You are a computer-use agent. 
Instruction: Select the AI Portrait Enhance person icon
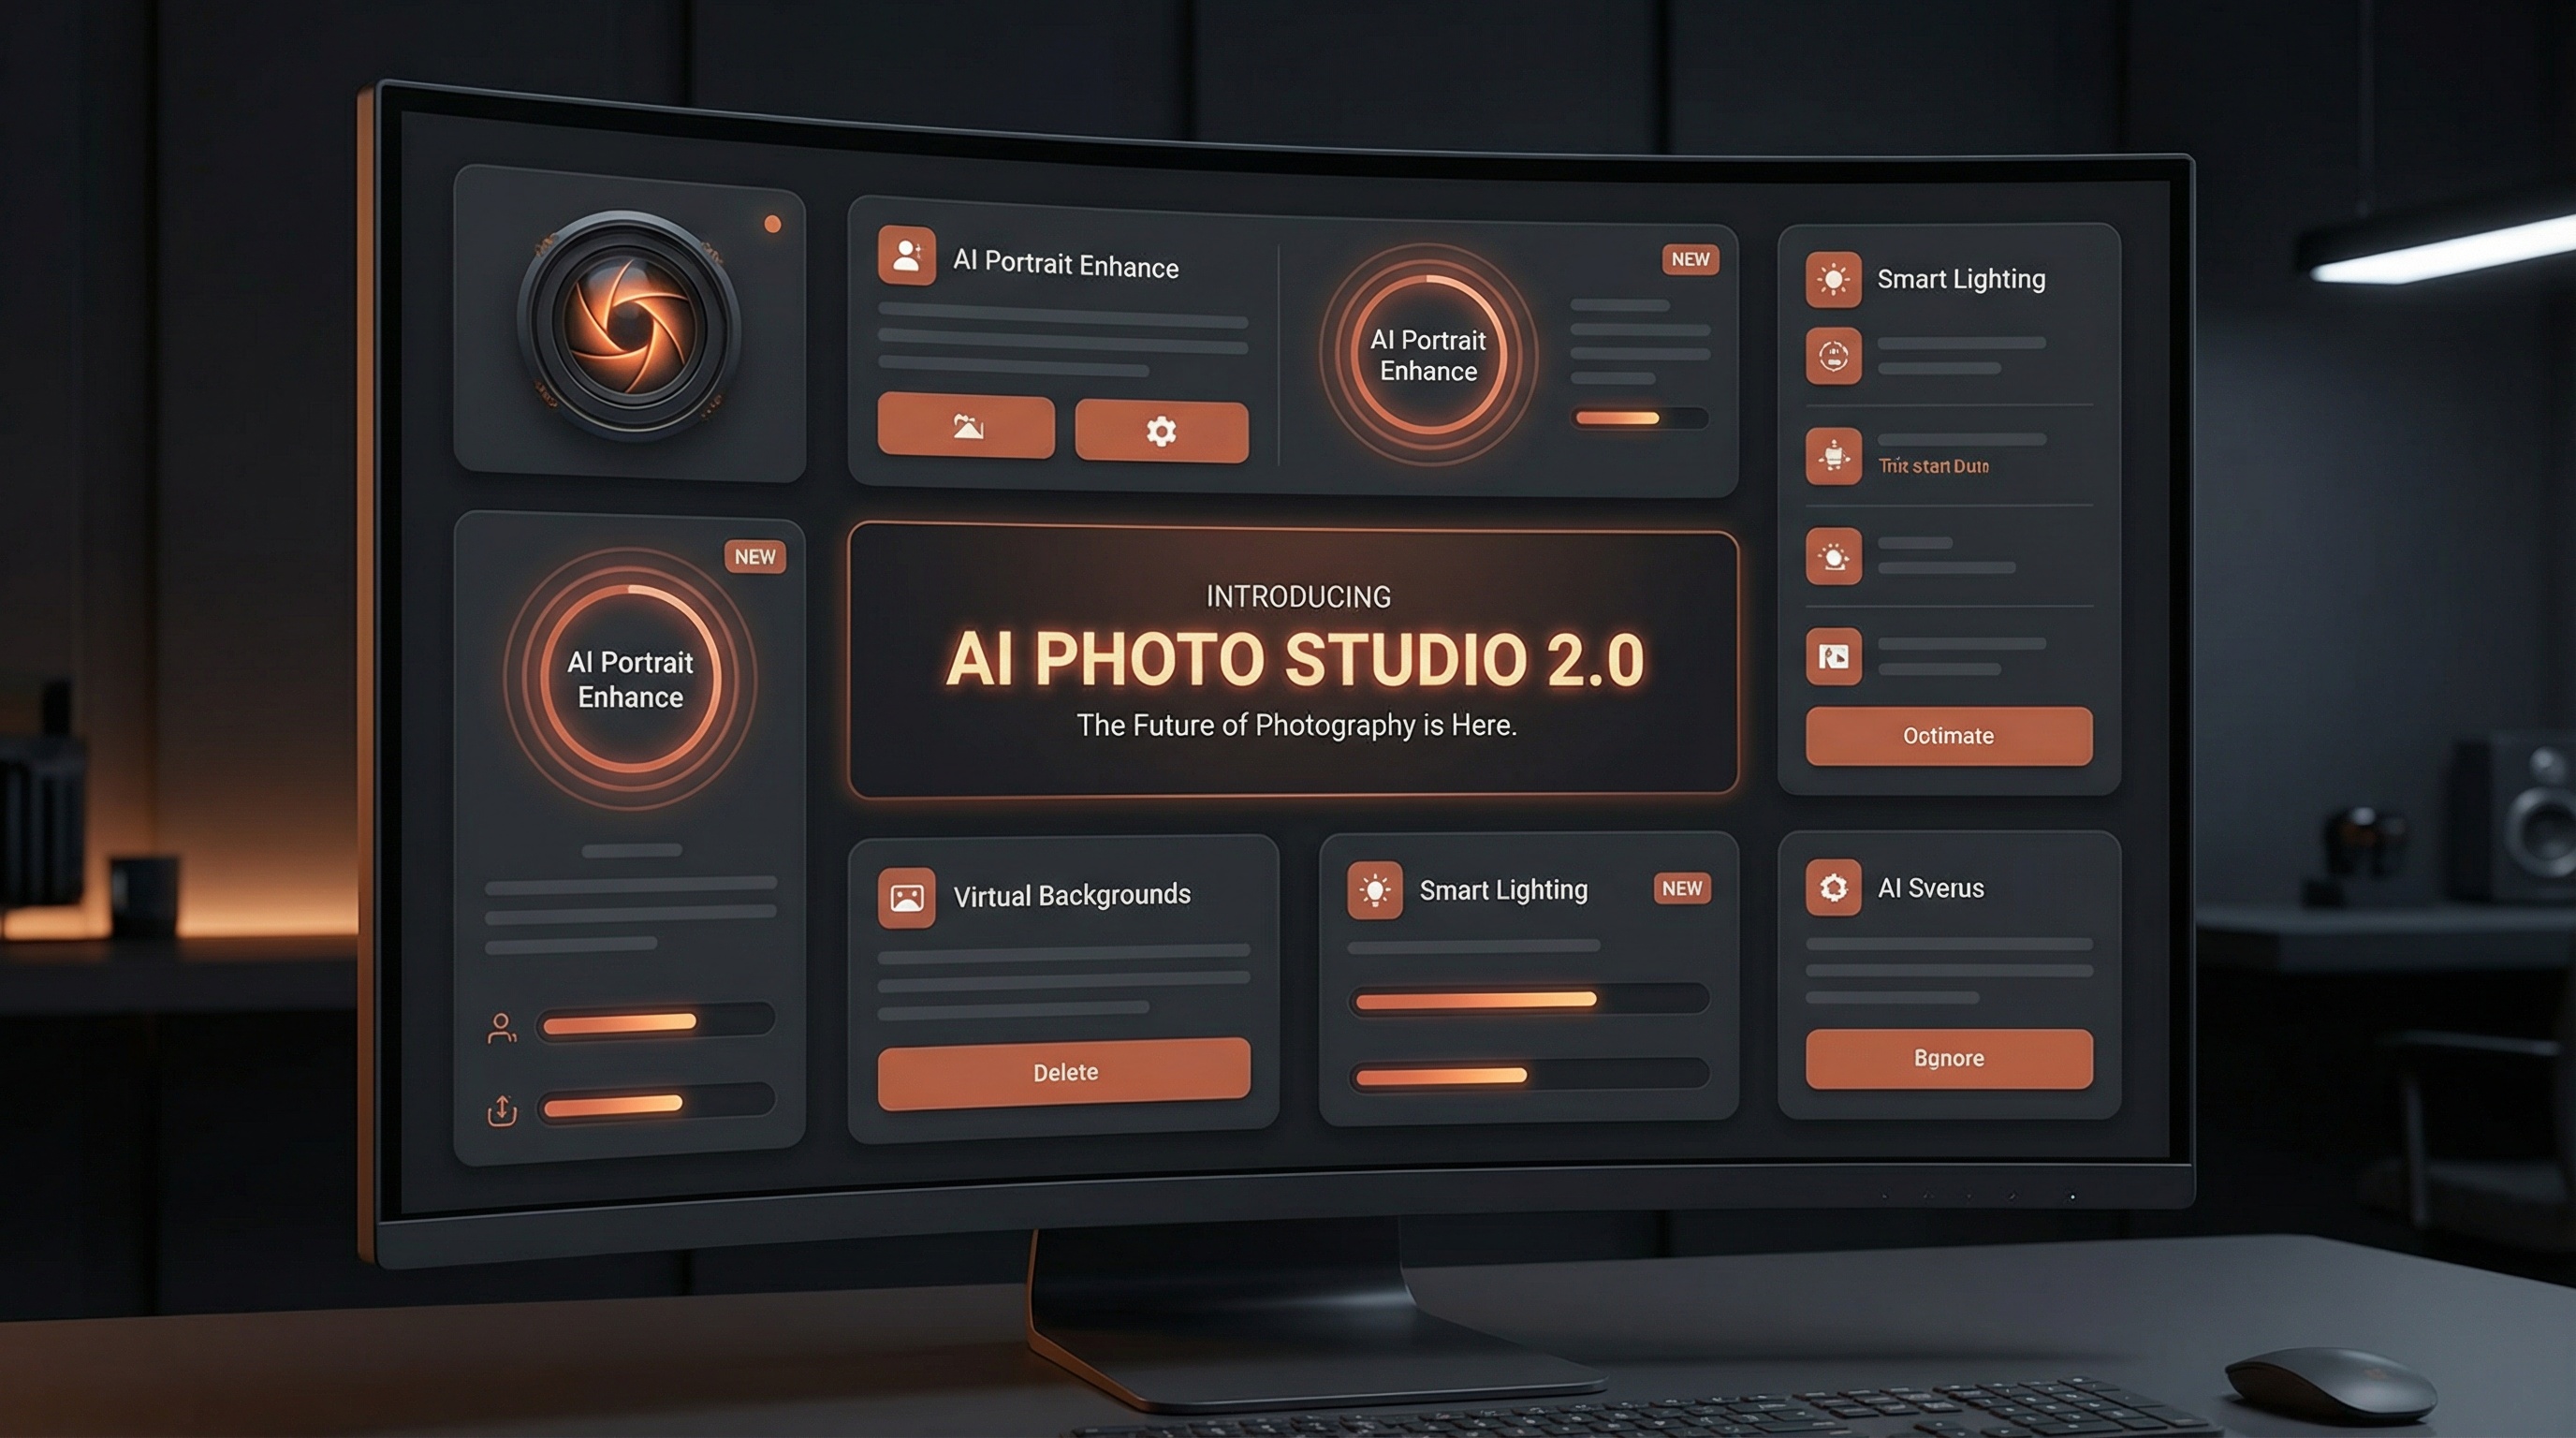[908, 258]
